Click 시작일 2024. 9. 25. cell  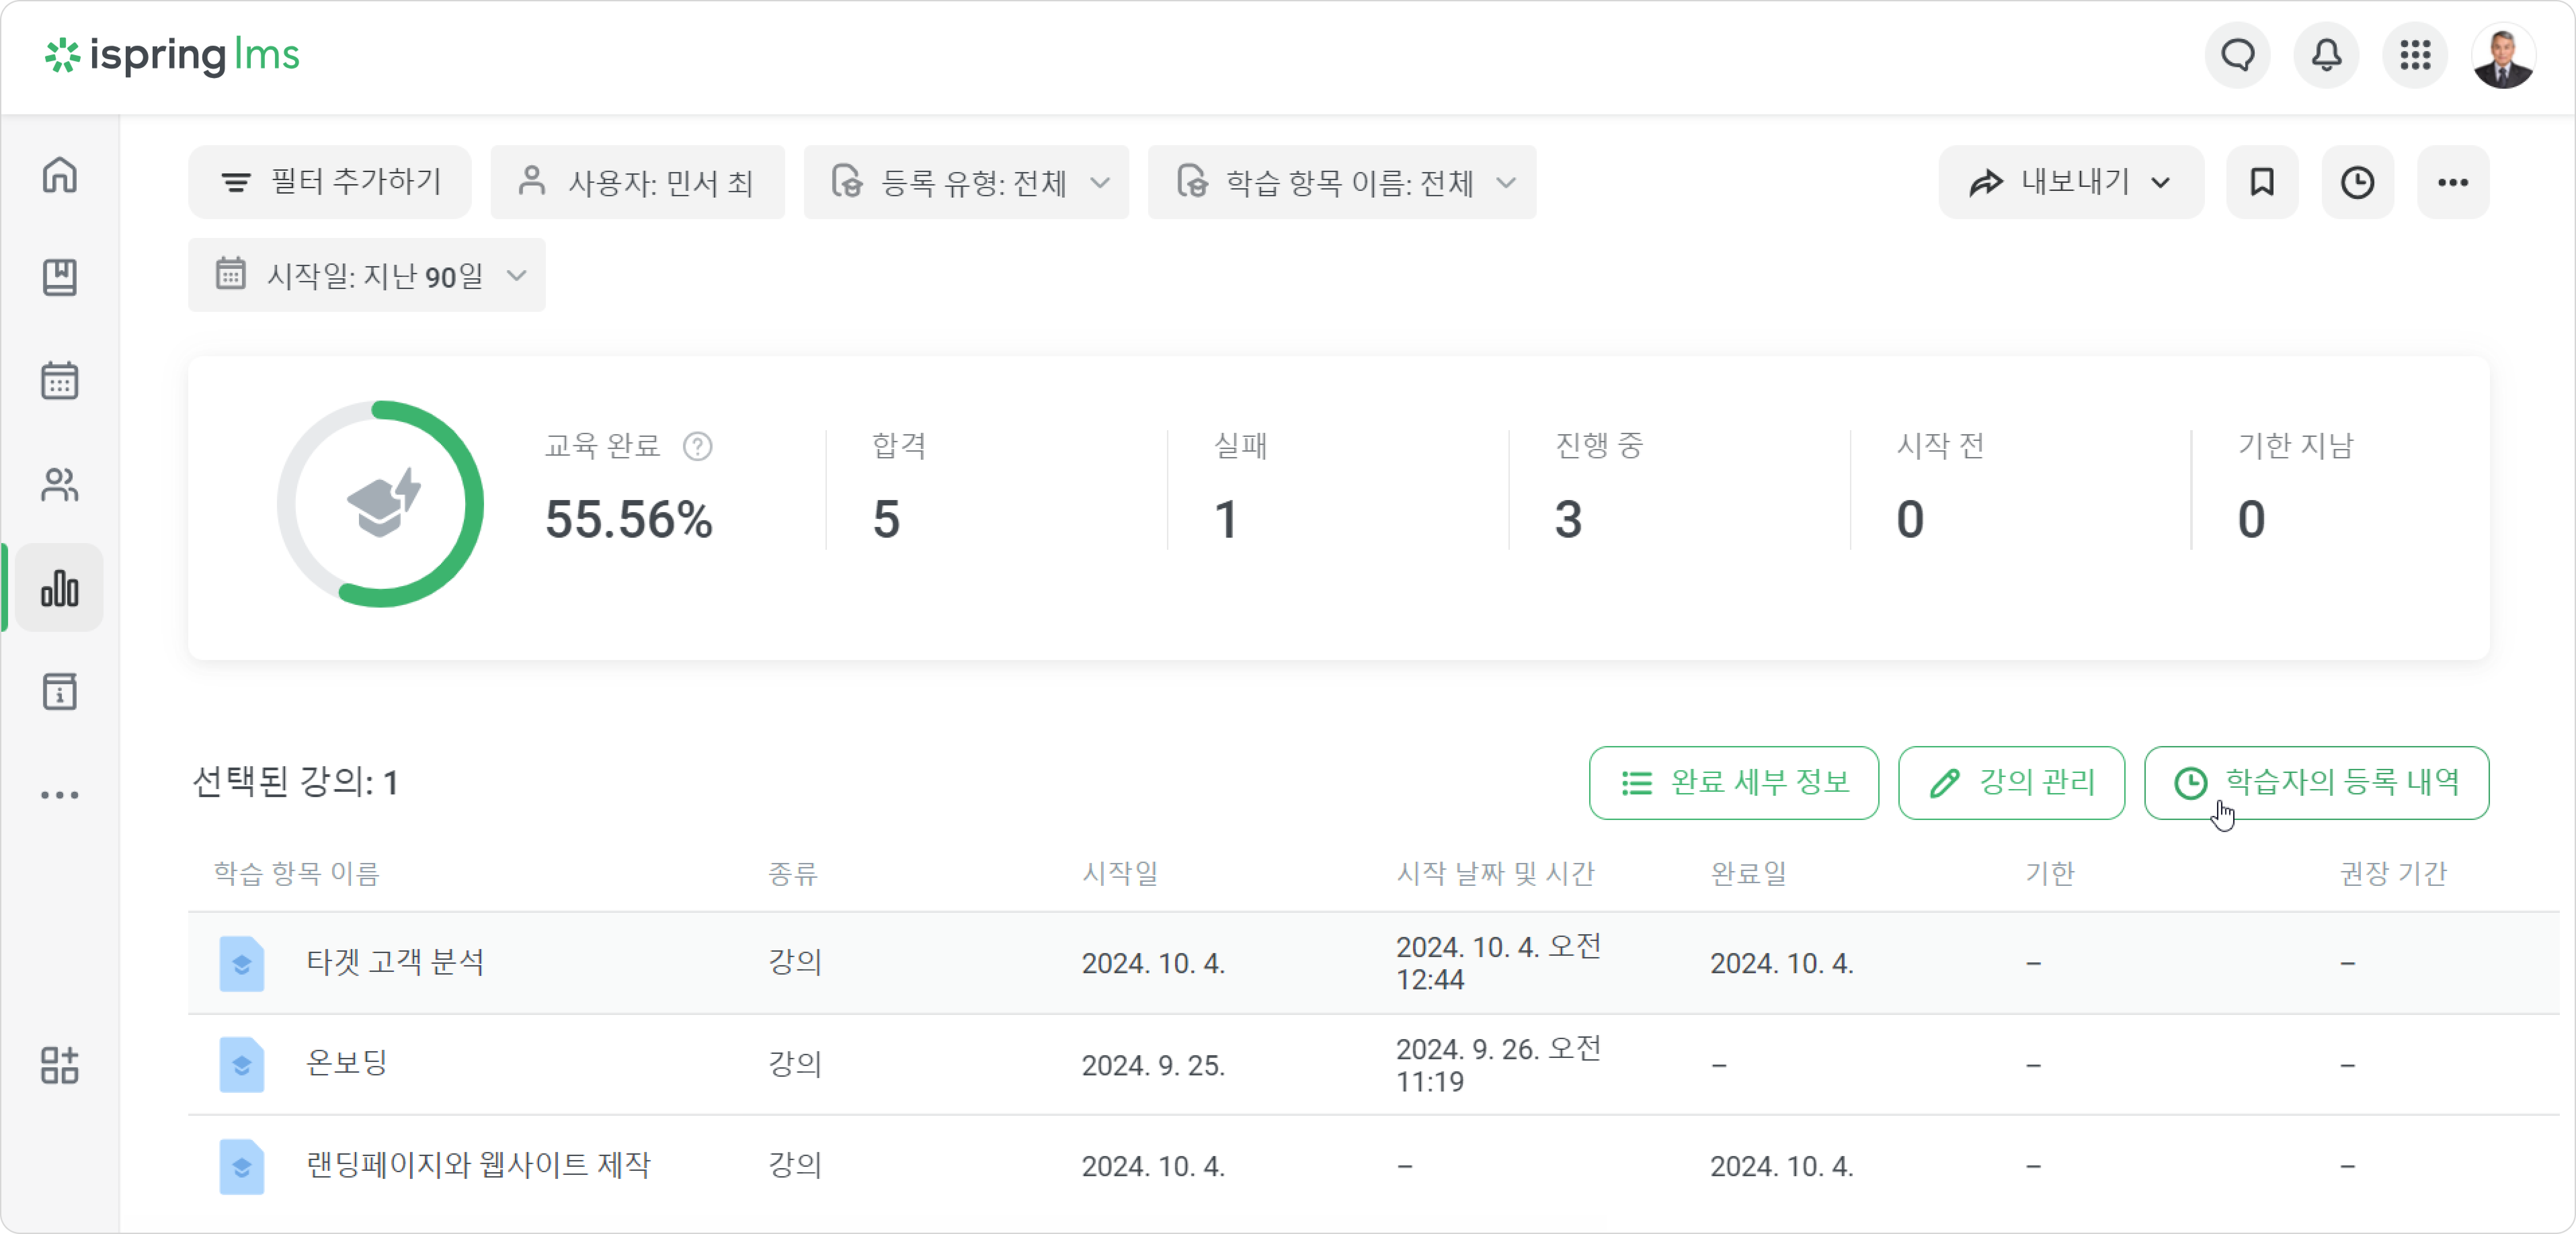click(1153, 1066)
